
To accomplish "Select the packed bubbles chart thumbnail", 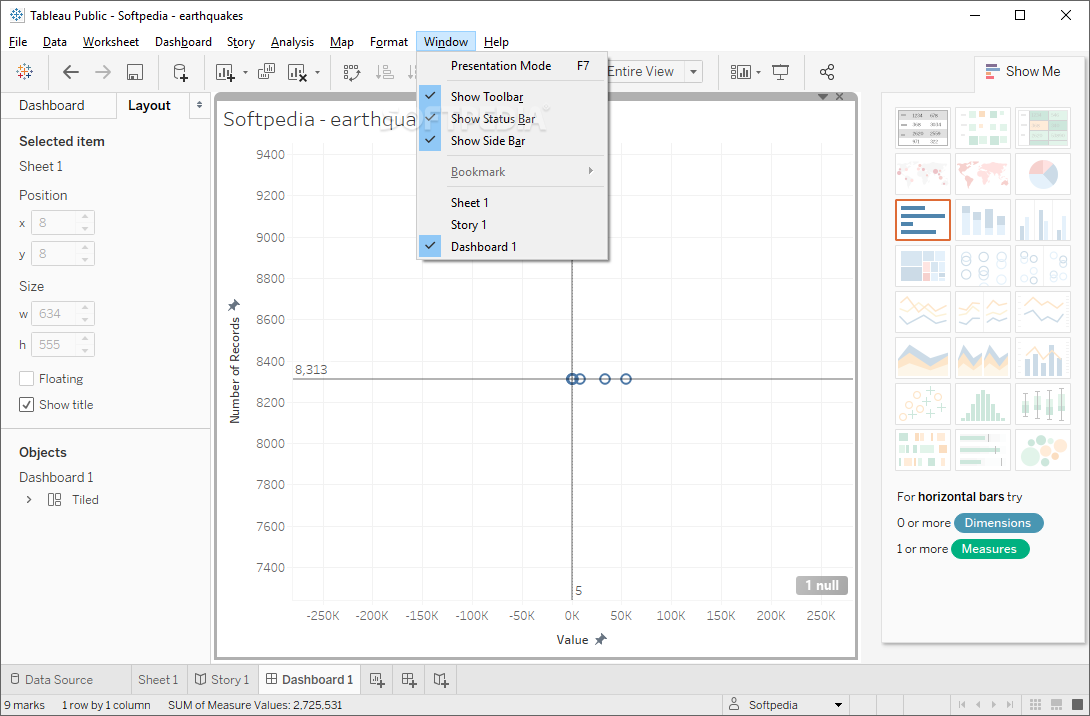I will pos(1043,449).
